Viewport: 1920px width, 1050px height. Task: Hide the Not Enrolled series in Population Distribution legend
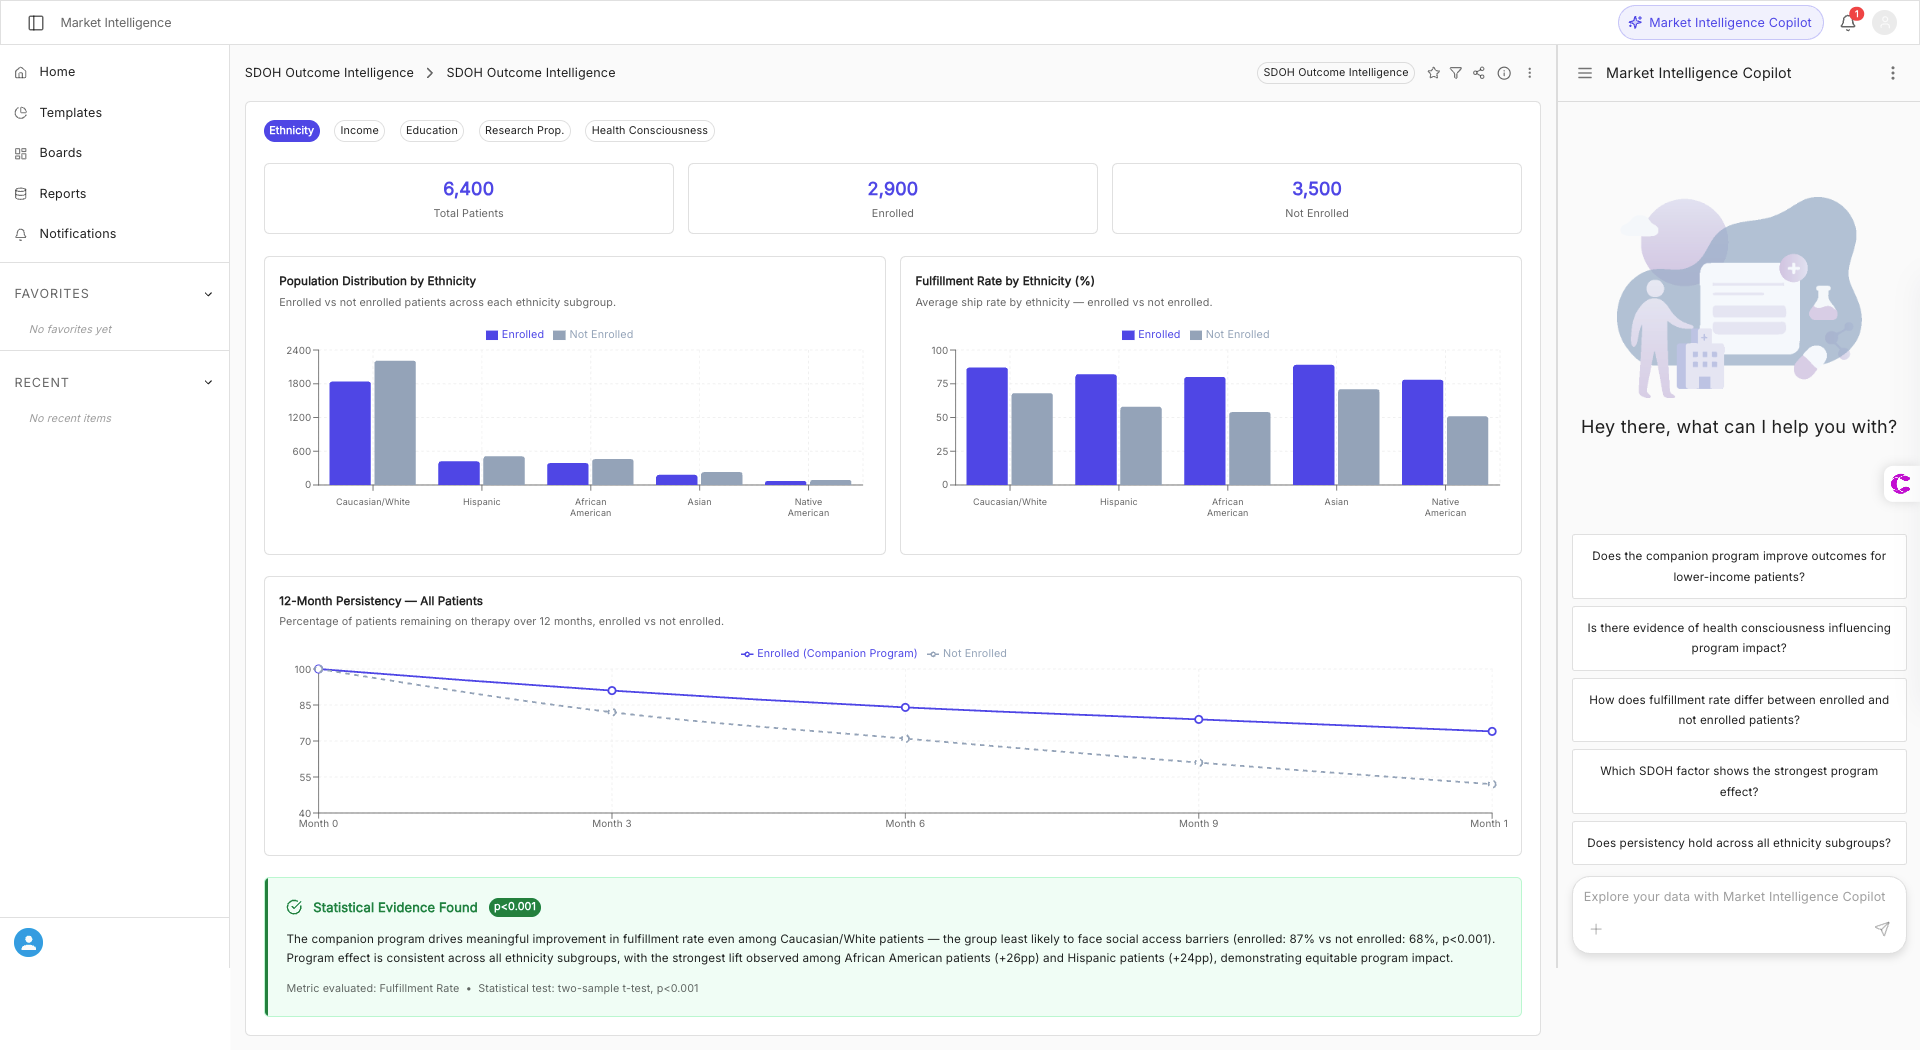coord(594,334)
